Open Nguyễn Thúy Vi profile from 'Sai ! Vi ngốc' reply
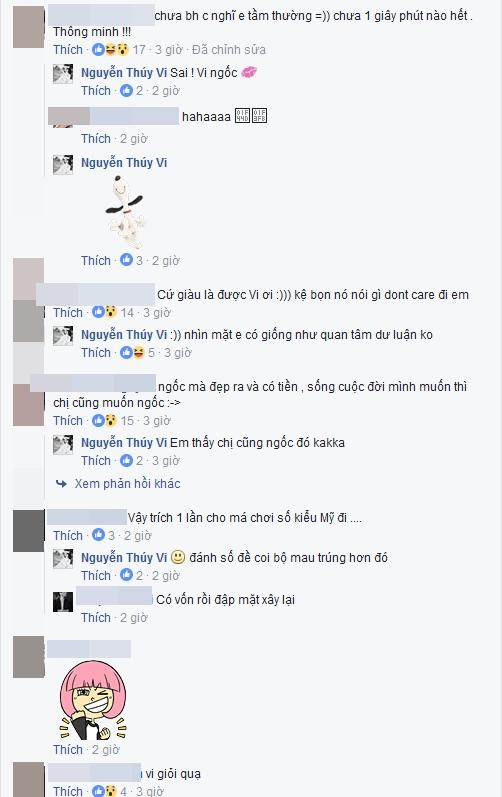The width and height of the screenshot is (502, 797). tap(124, 73)
